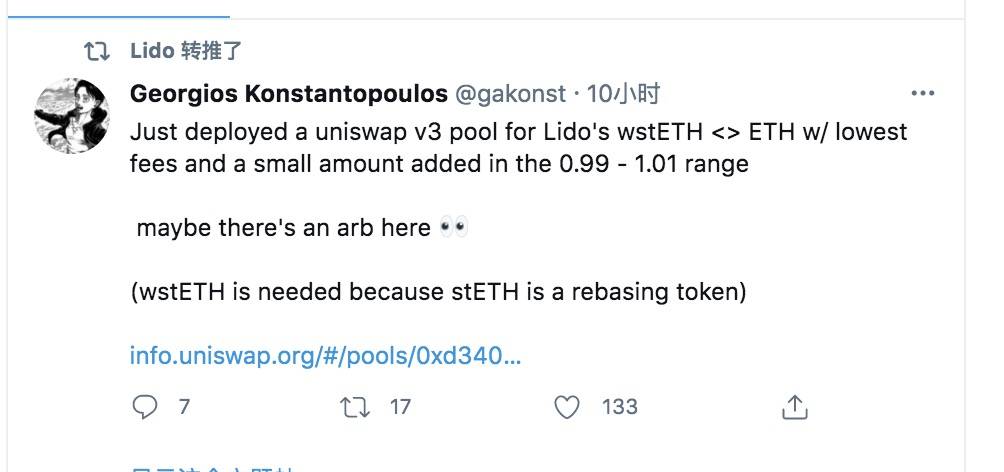Click the eyes emoji in the tweet

tap(453, 228)
